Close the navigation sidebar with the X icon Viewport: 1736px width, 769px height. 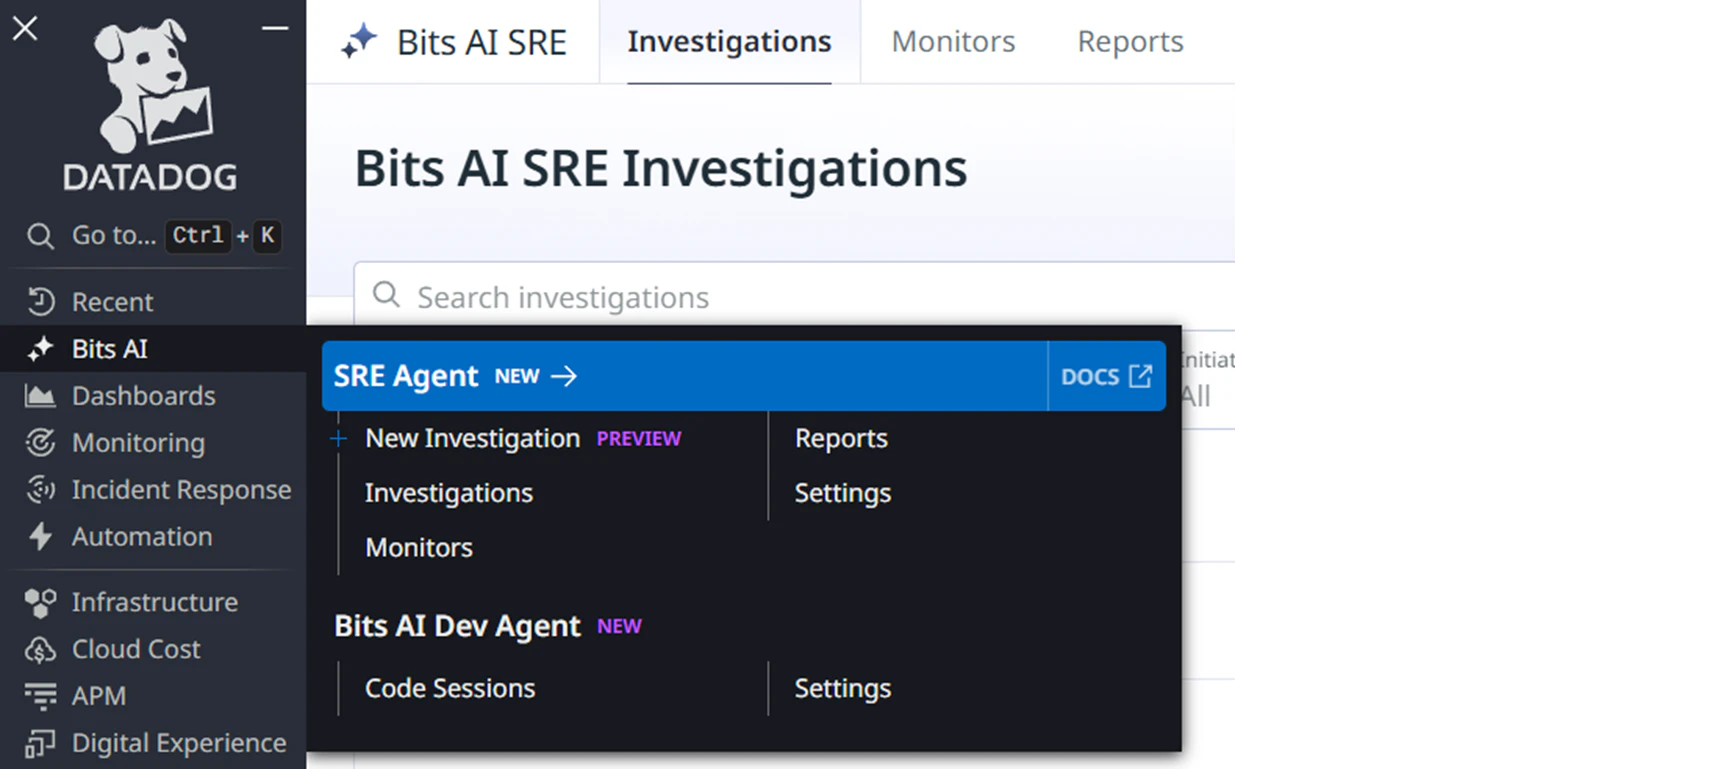[x=25, y=28]
